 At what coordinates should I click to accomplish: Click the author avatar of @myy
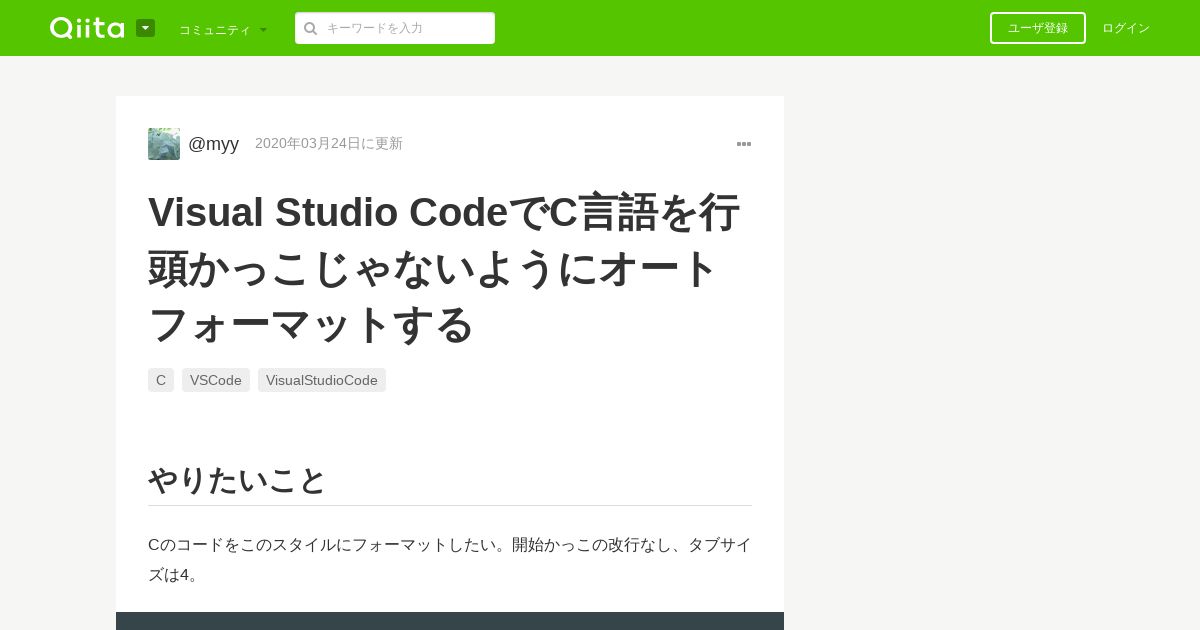click(x=164, y=144)
